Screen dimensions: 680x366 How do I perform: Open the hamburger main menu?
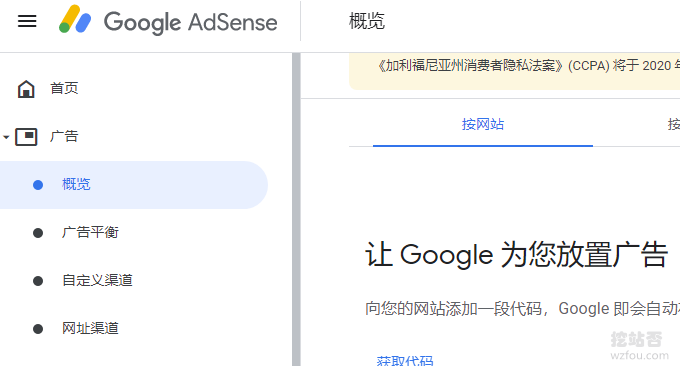coord(27,21)
